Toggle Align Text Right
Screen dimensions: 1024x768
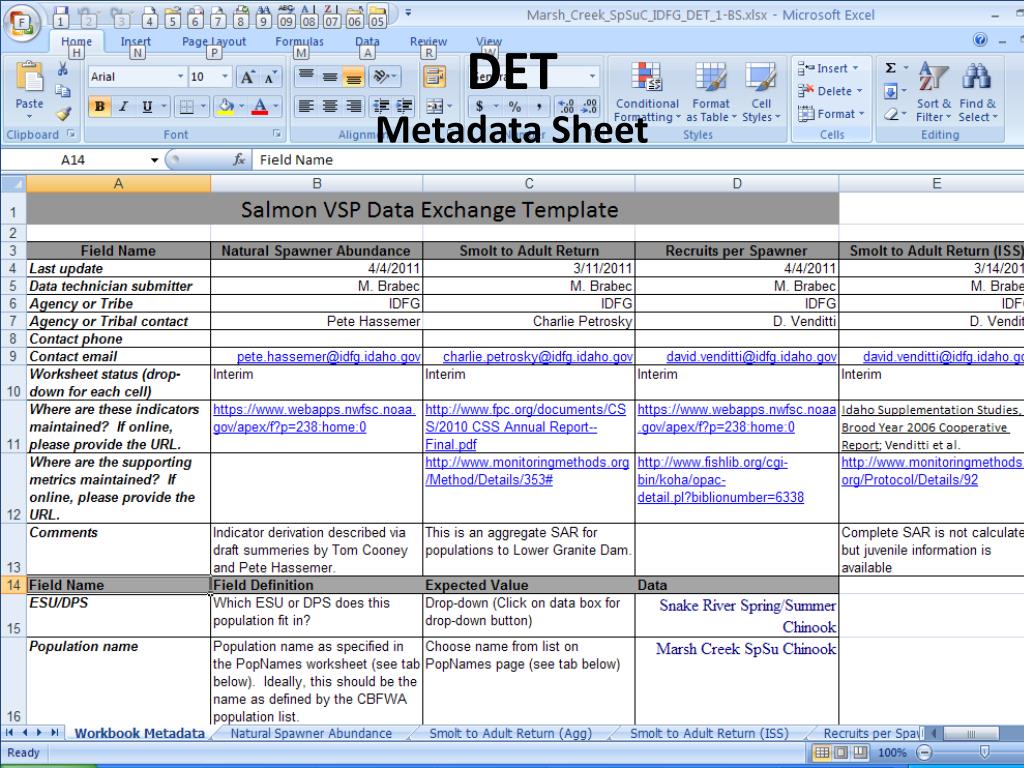pyautogui.click(x=353, y=106)
